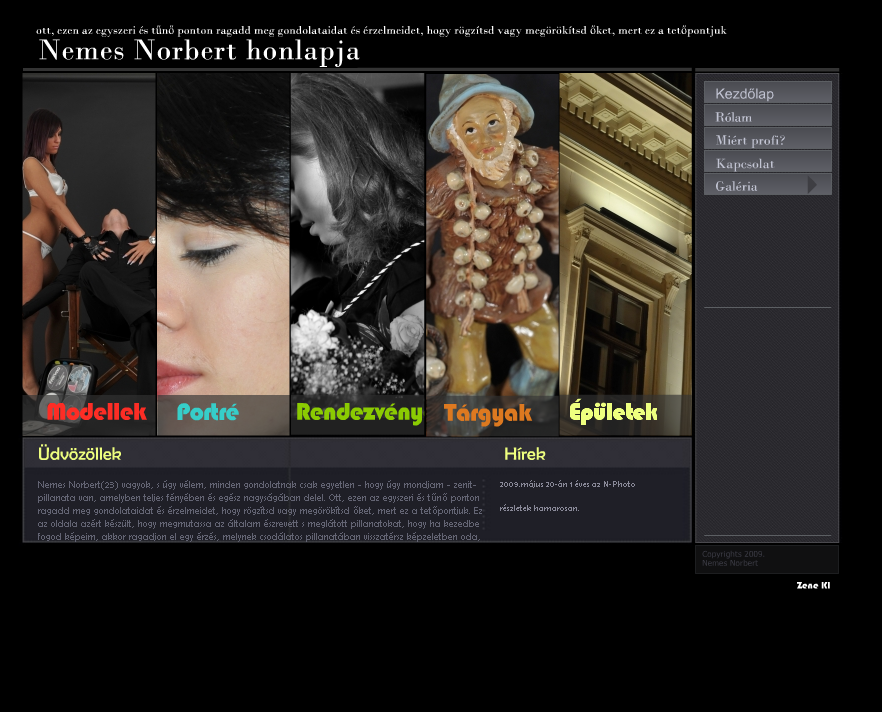Click the red Modellek category label

click(96, 412)
